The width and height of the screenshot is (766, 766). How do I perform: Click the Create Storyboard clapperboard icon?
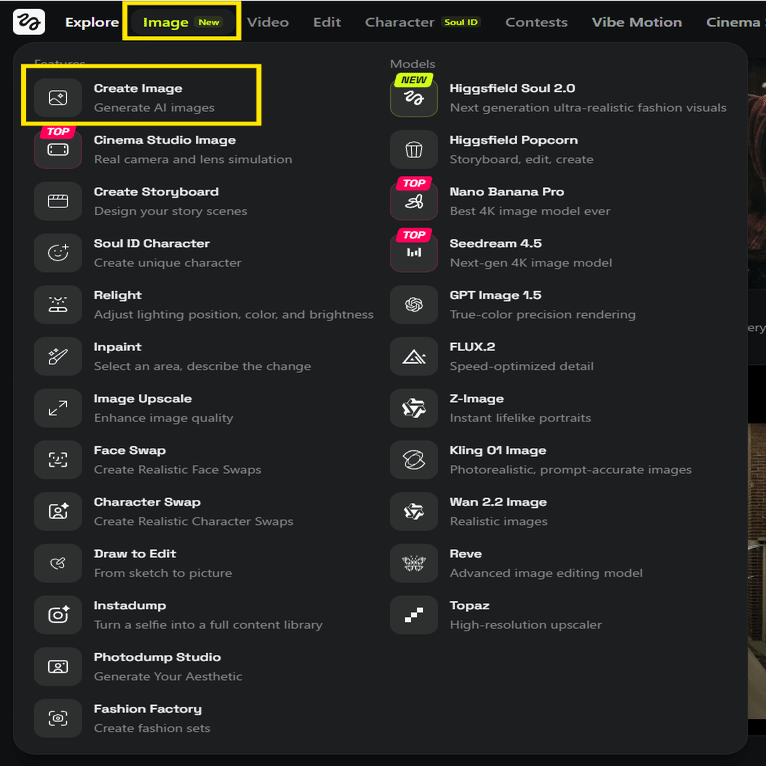click(x=58, y=201)
